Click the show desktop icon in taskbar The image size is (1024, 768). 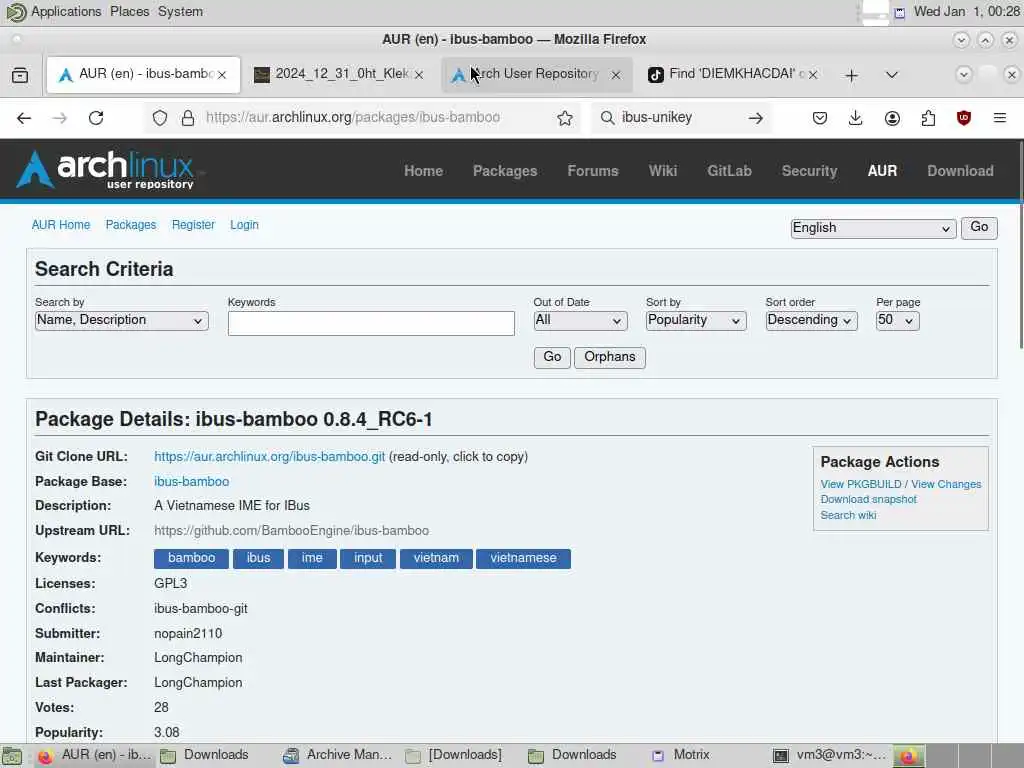tap(12, 756)
